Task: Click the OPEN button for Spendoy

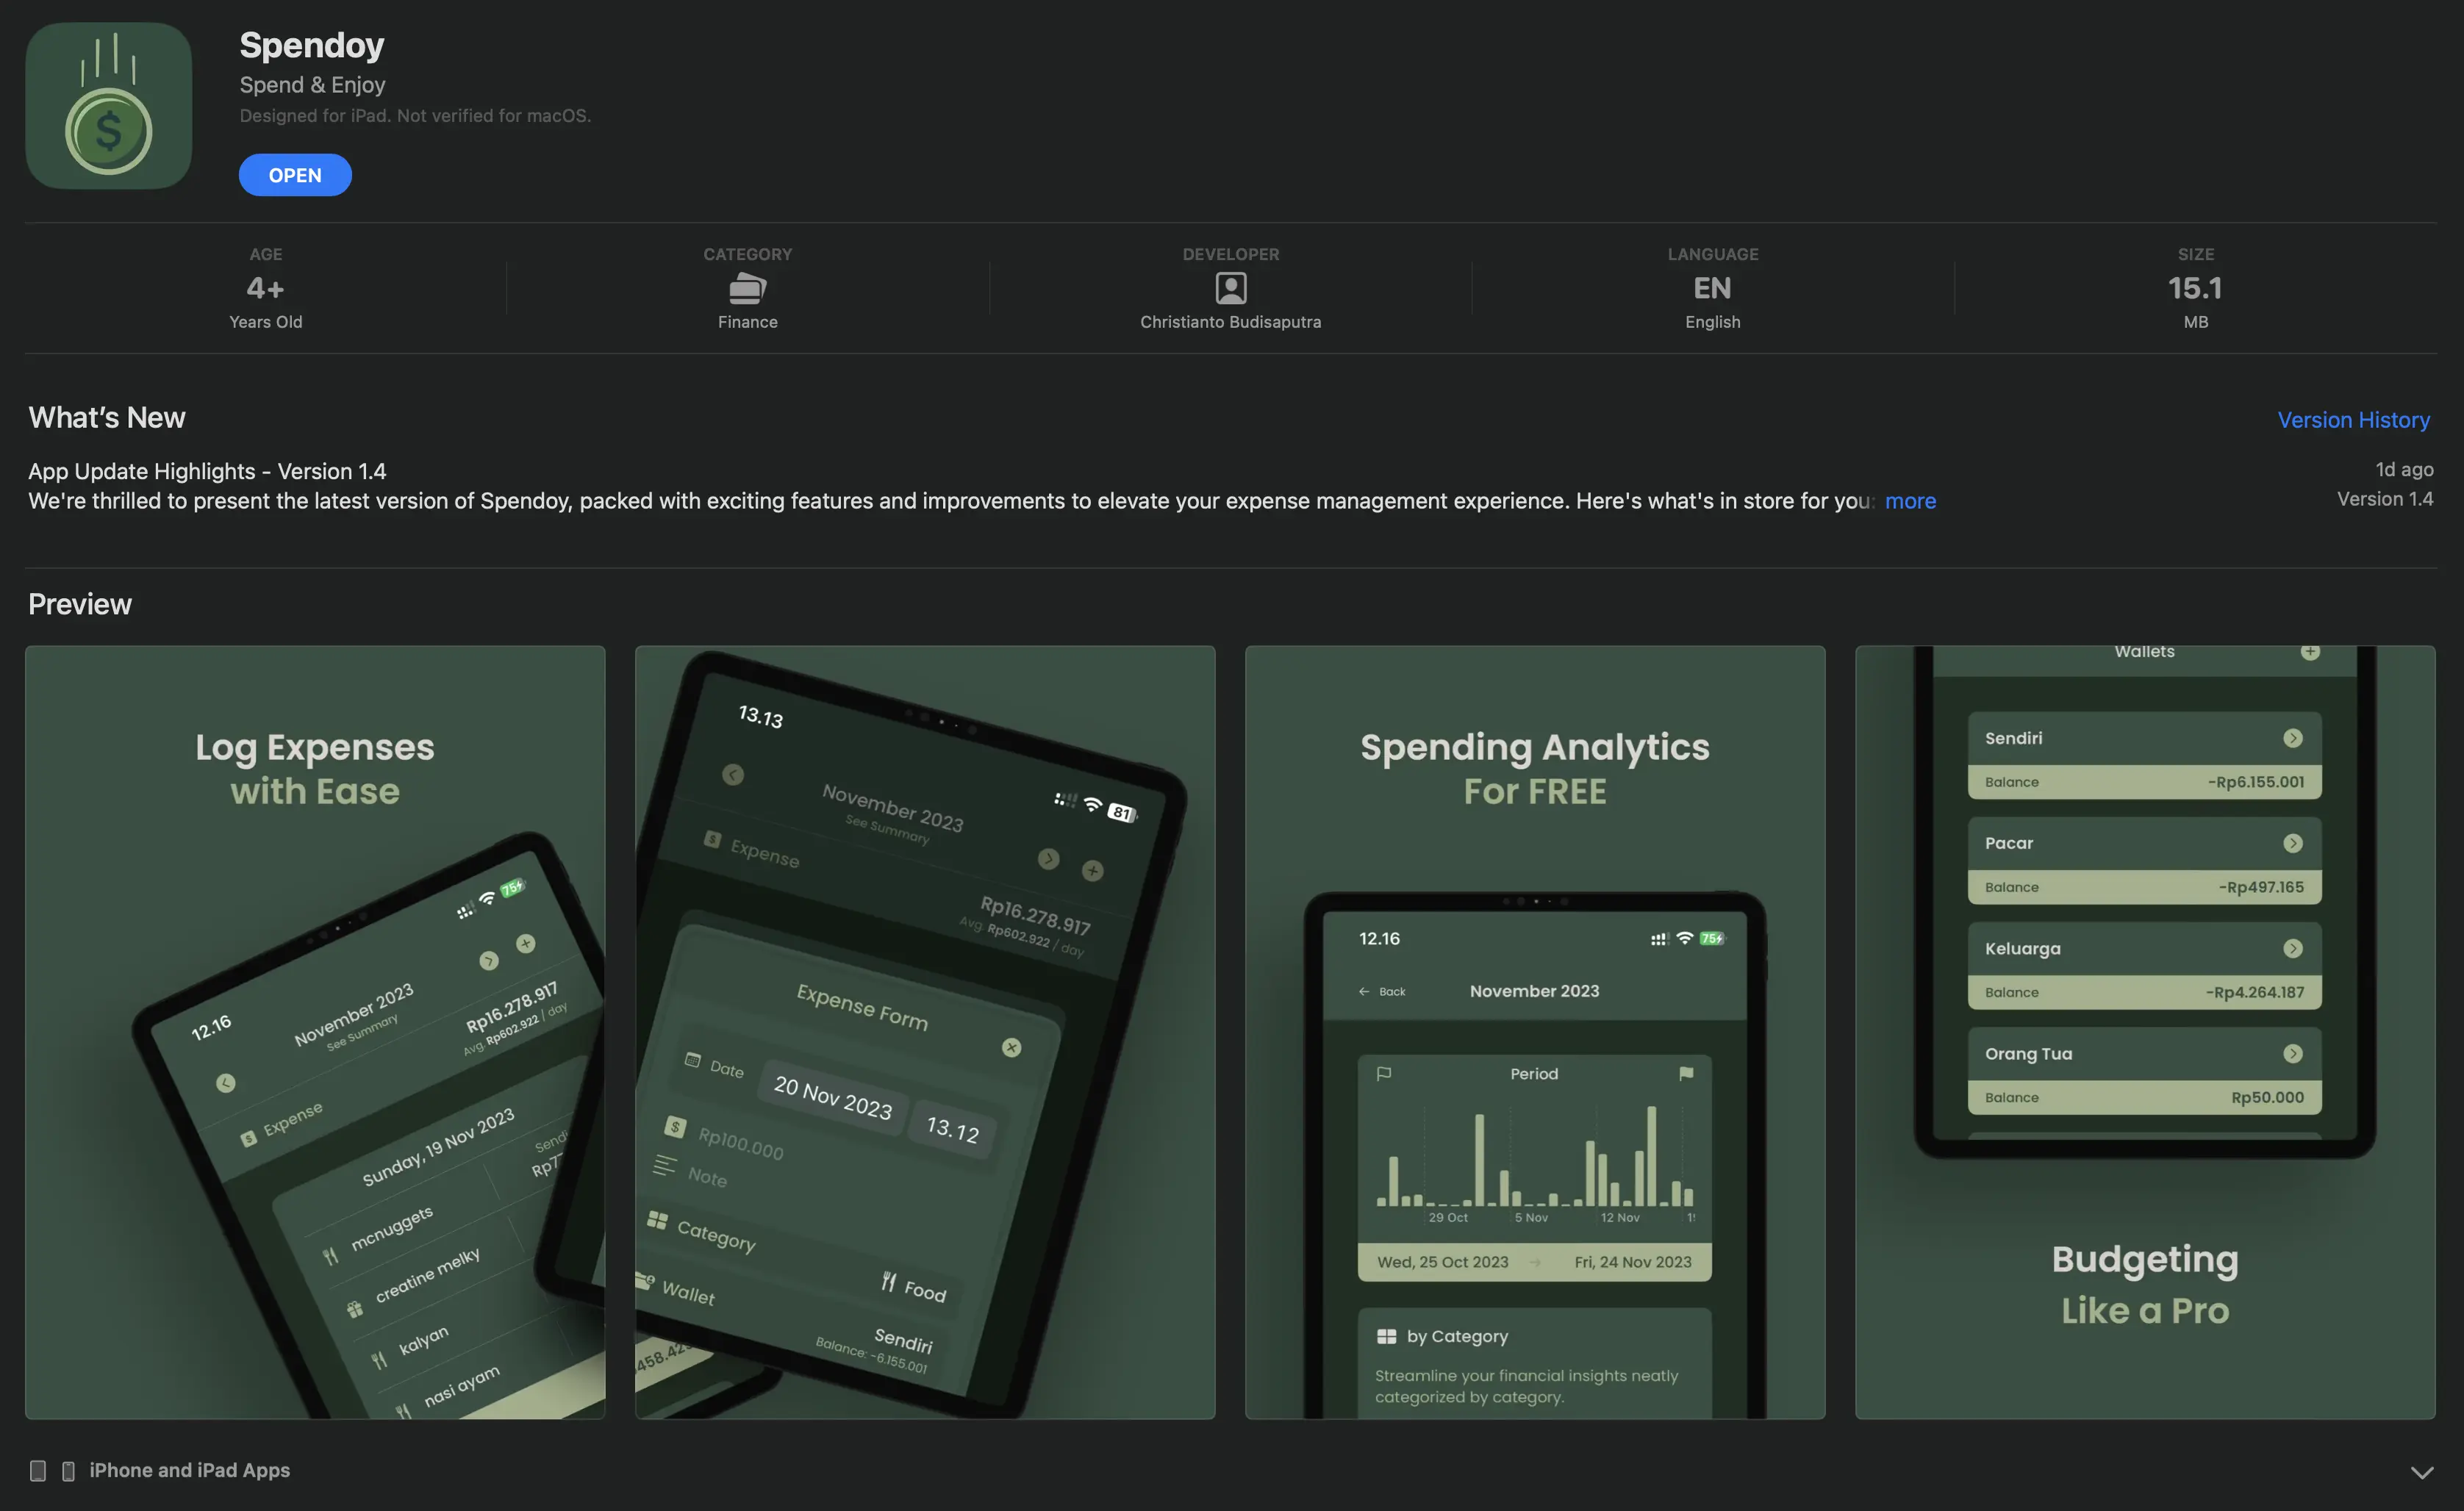Action: pos(296,174)
